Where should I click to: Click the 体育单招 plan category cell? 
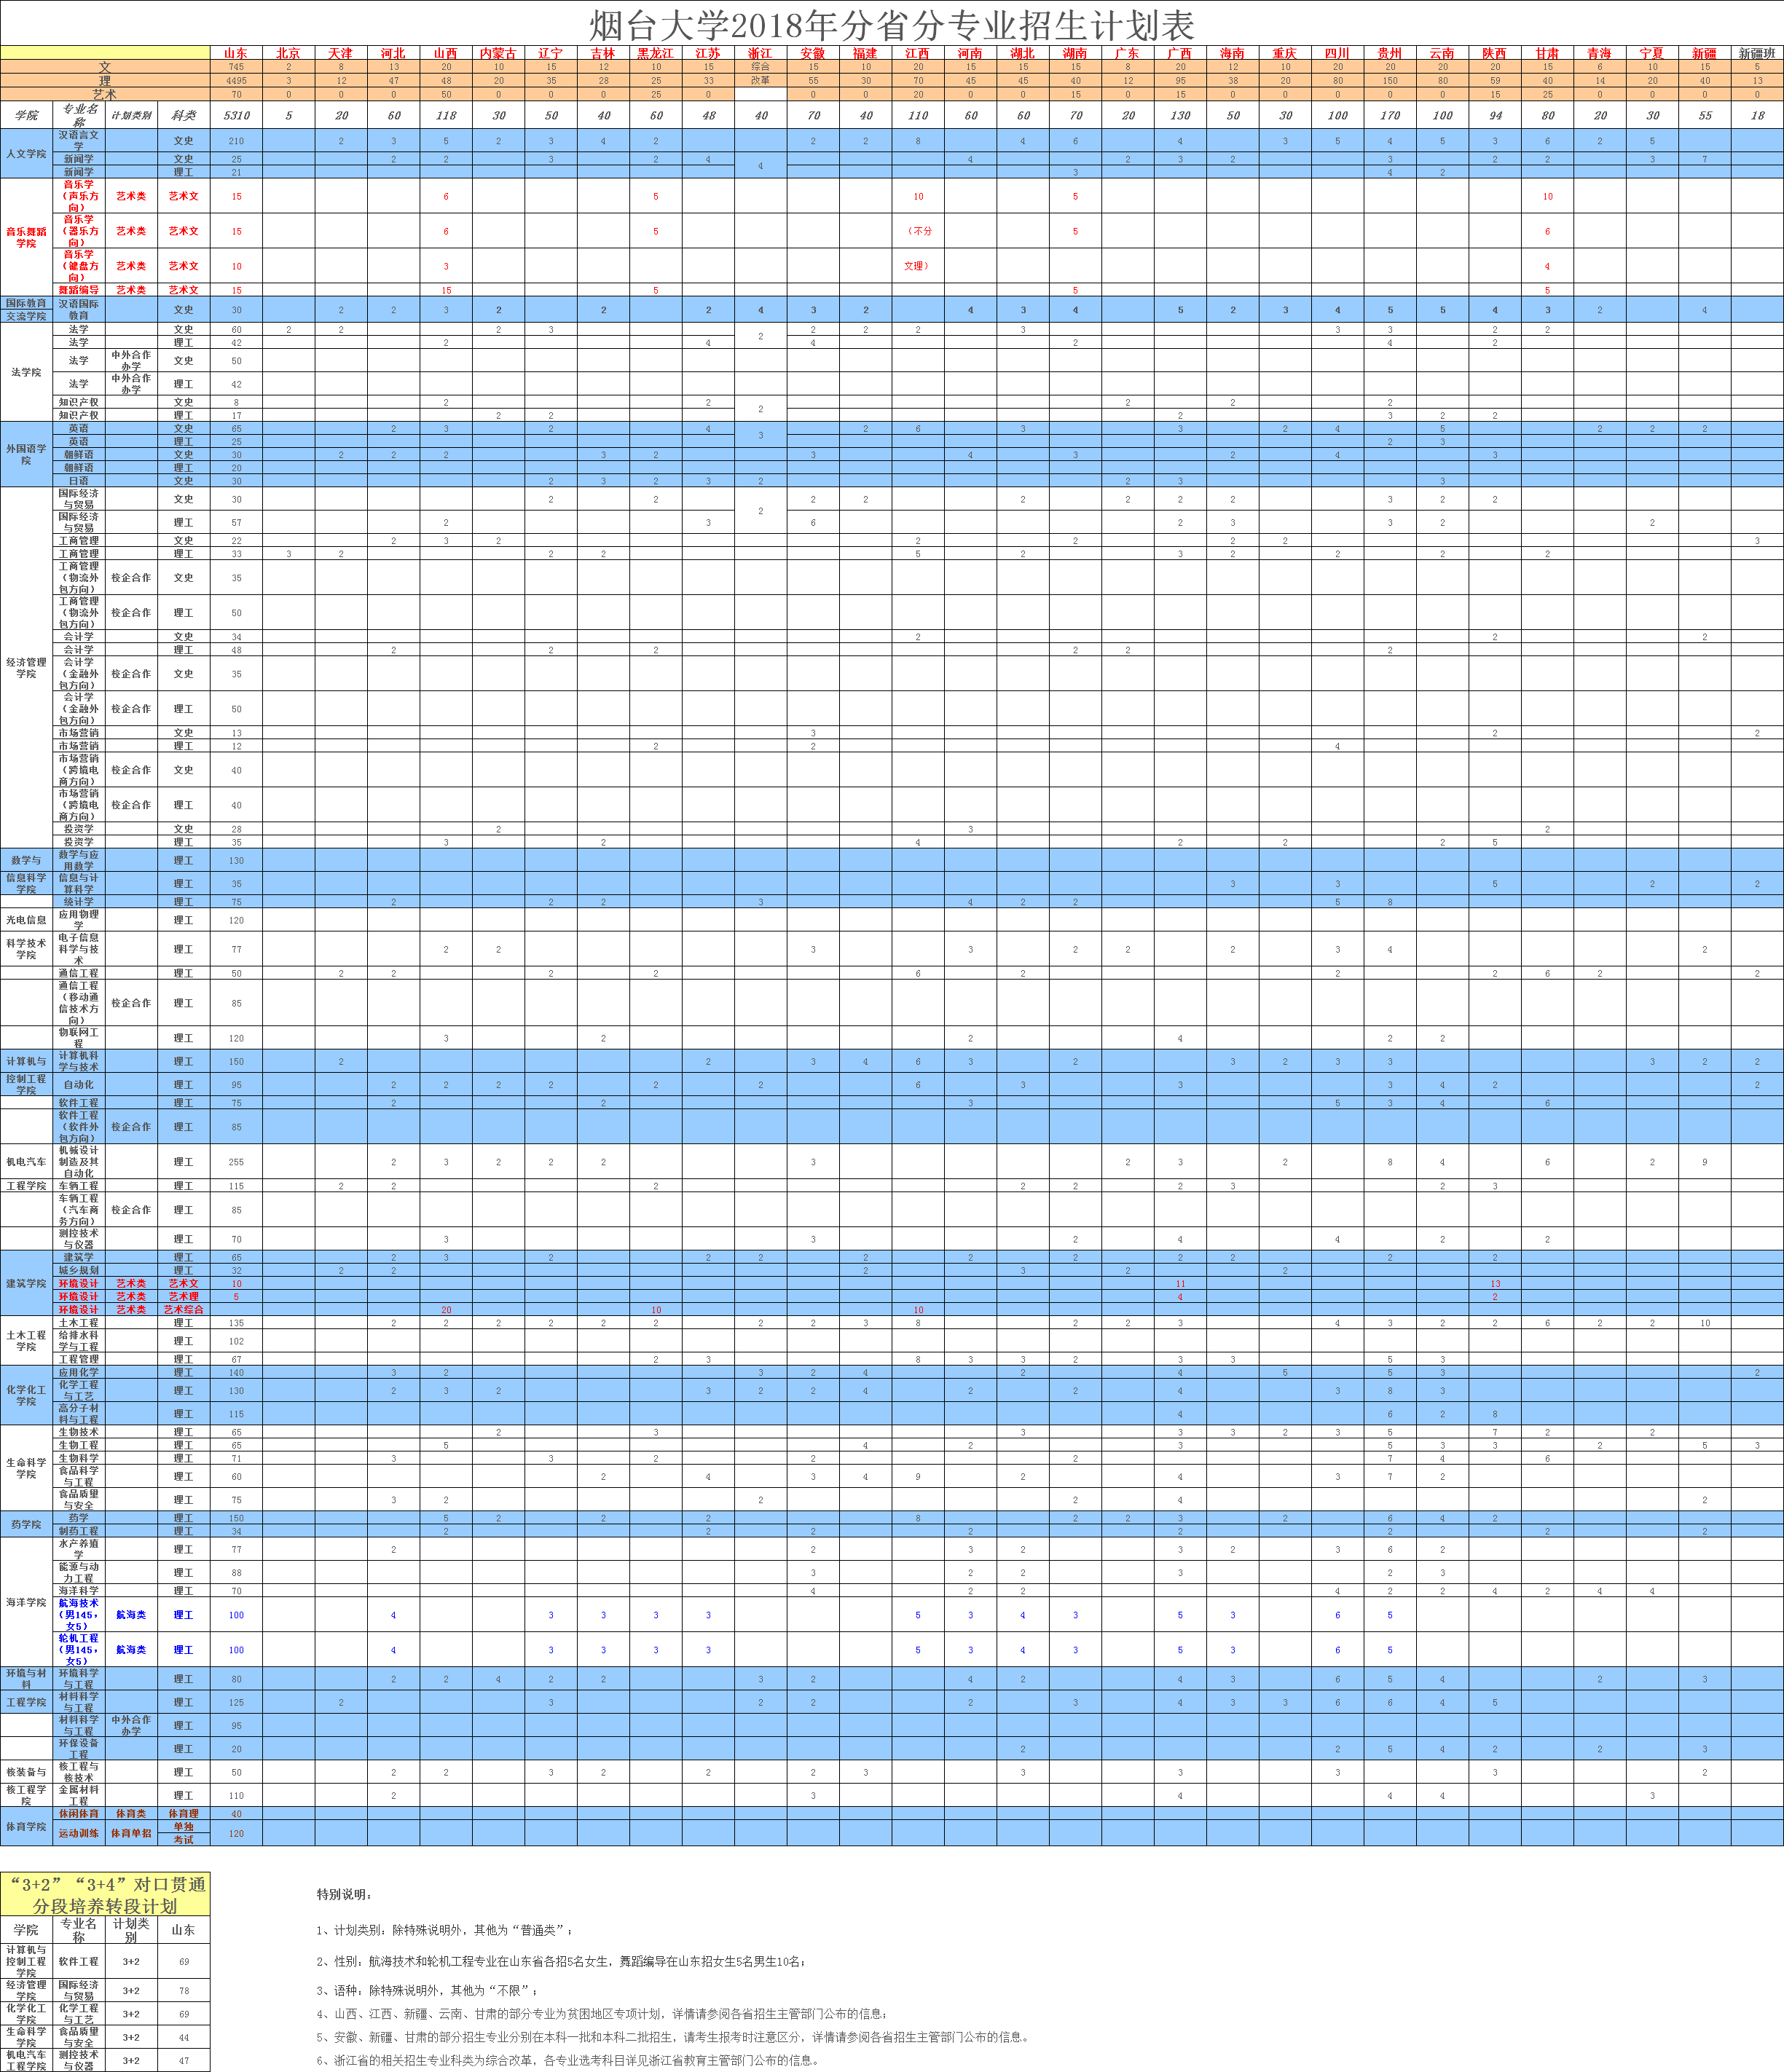(131, 1833)
